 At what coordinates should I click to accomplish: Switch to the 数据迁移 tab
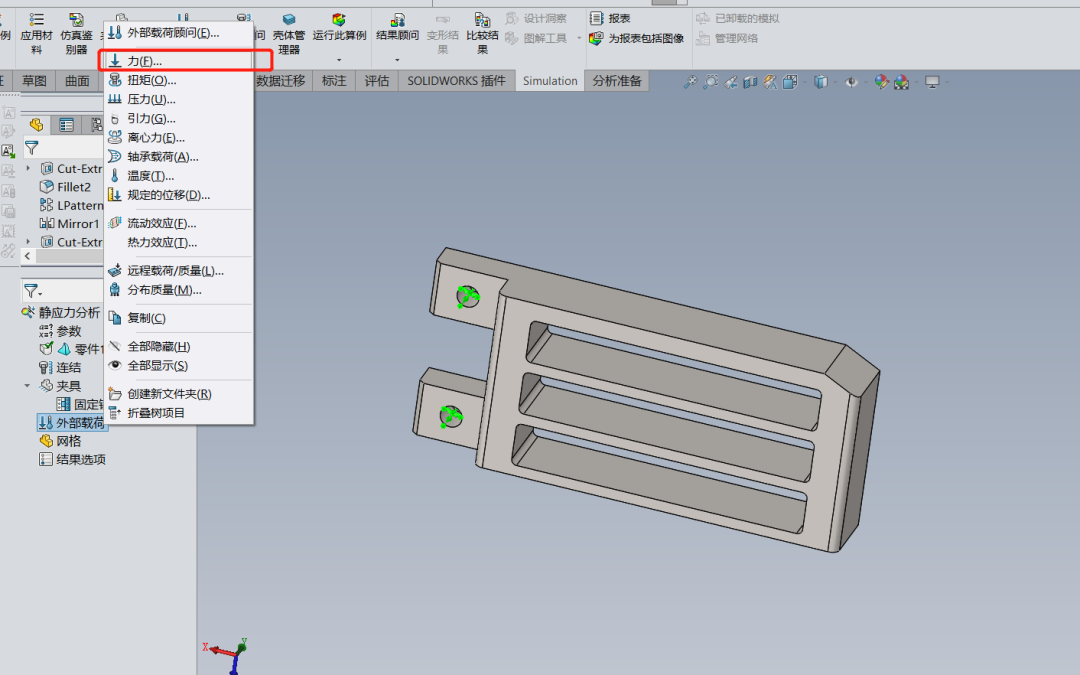coord(280,81)
